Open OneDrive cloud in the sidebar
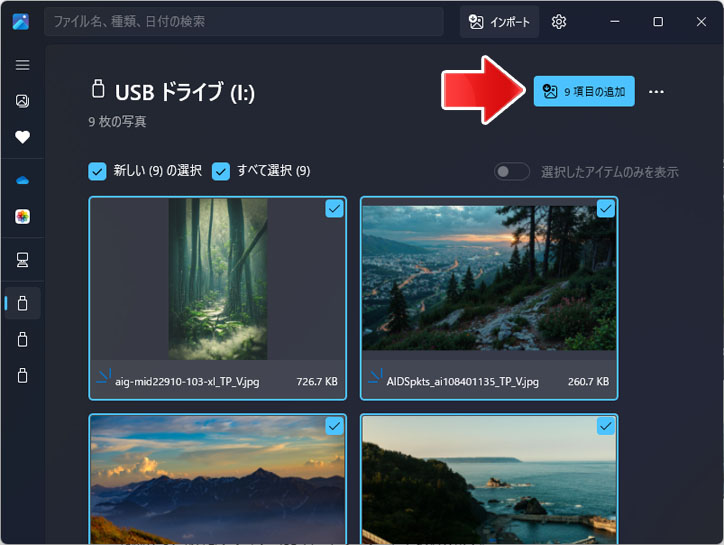The image size is (724, 545). click(22, 180)
